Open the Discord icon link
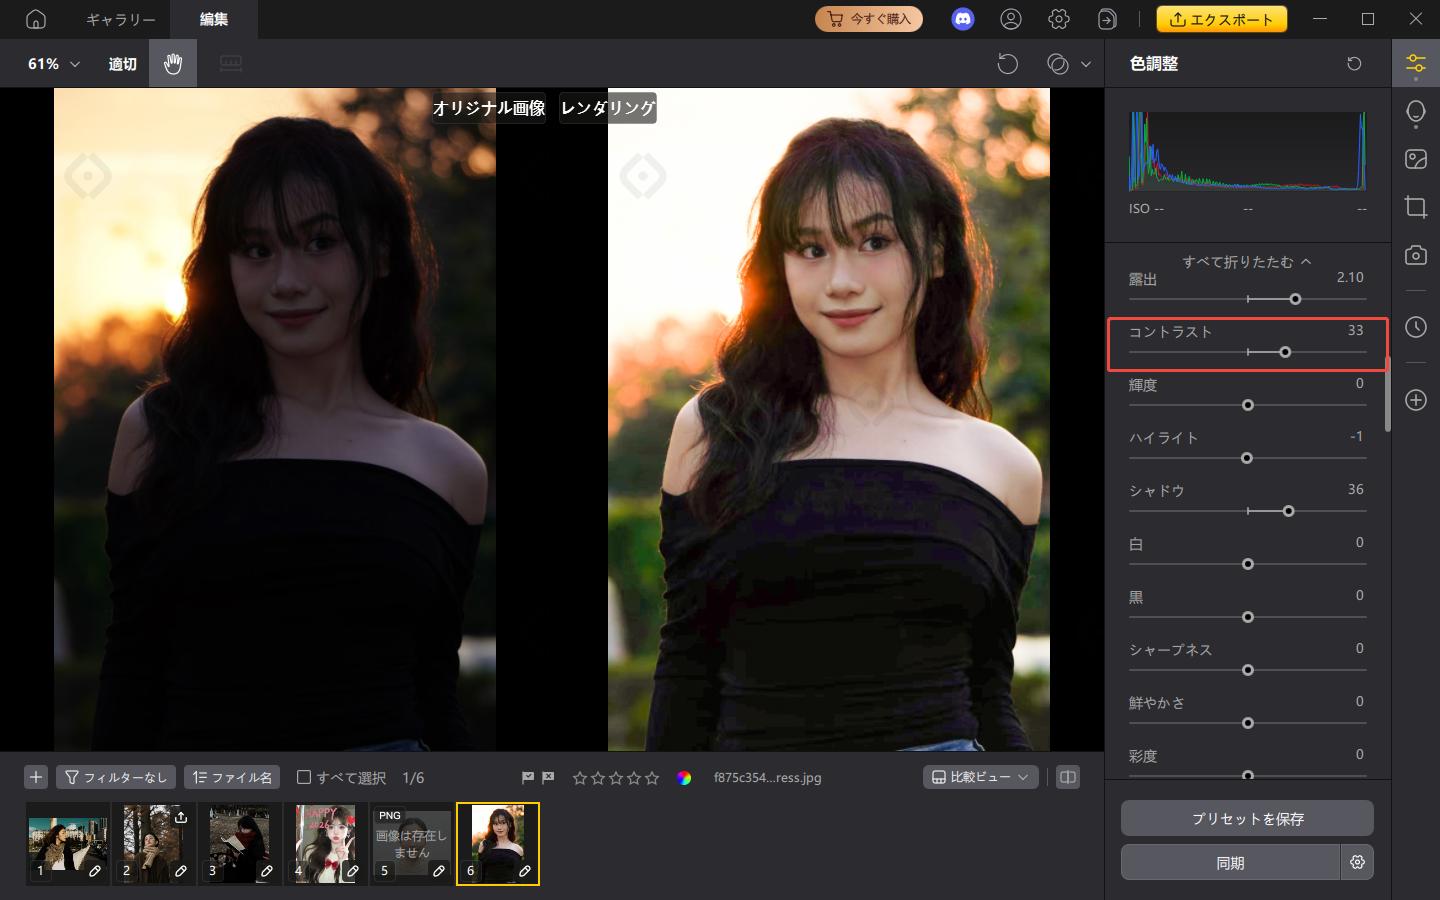1440x900 pixels. point(962,19)
